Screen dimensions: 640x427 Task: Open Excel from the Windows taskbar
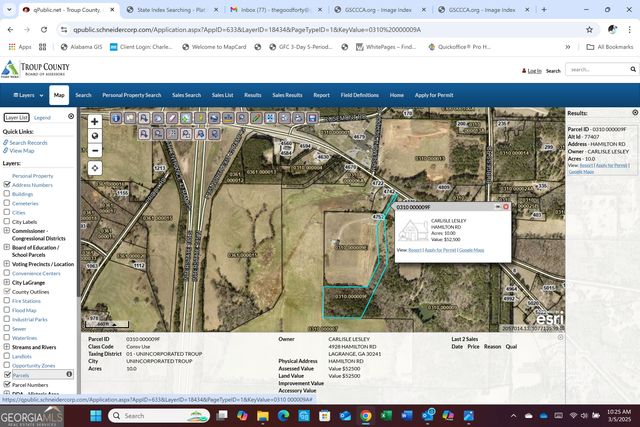(386, 416)
